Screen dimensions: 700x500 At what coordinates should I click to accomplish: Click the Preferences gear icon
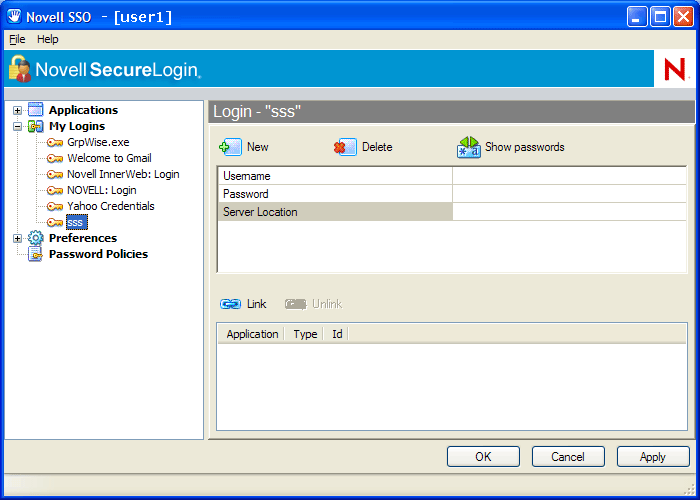tap(36, 238)
